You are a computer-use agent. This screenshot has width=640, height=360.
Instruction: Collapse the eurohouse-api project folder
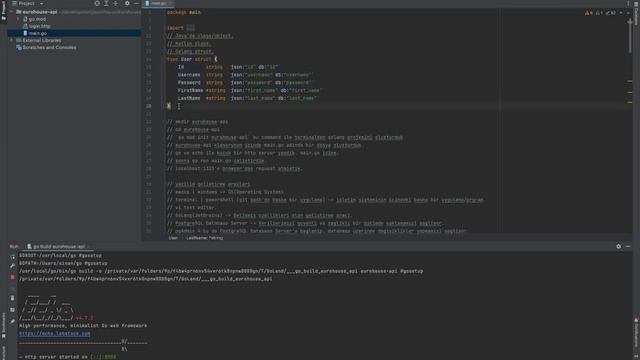(x=12, y=12)
